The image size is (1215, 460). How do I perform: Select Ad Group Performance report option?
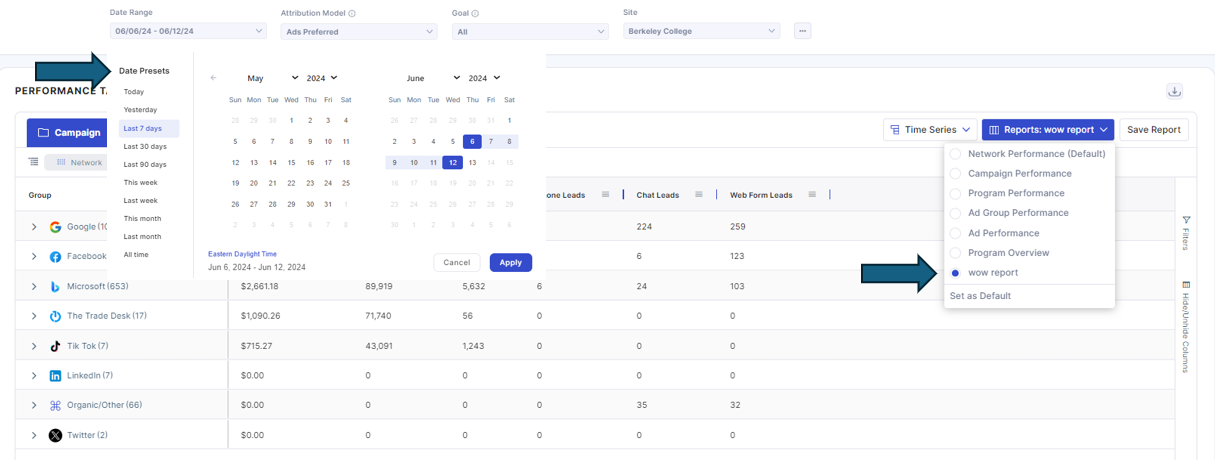point(1009,213)
